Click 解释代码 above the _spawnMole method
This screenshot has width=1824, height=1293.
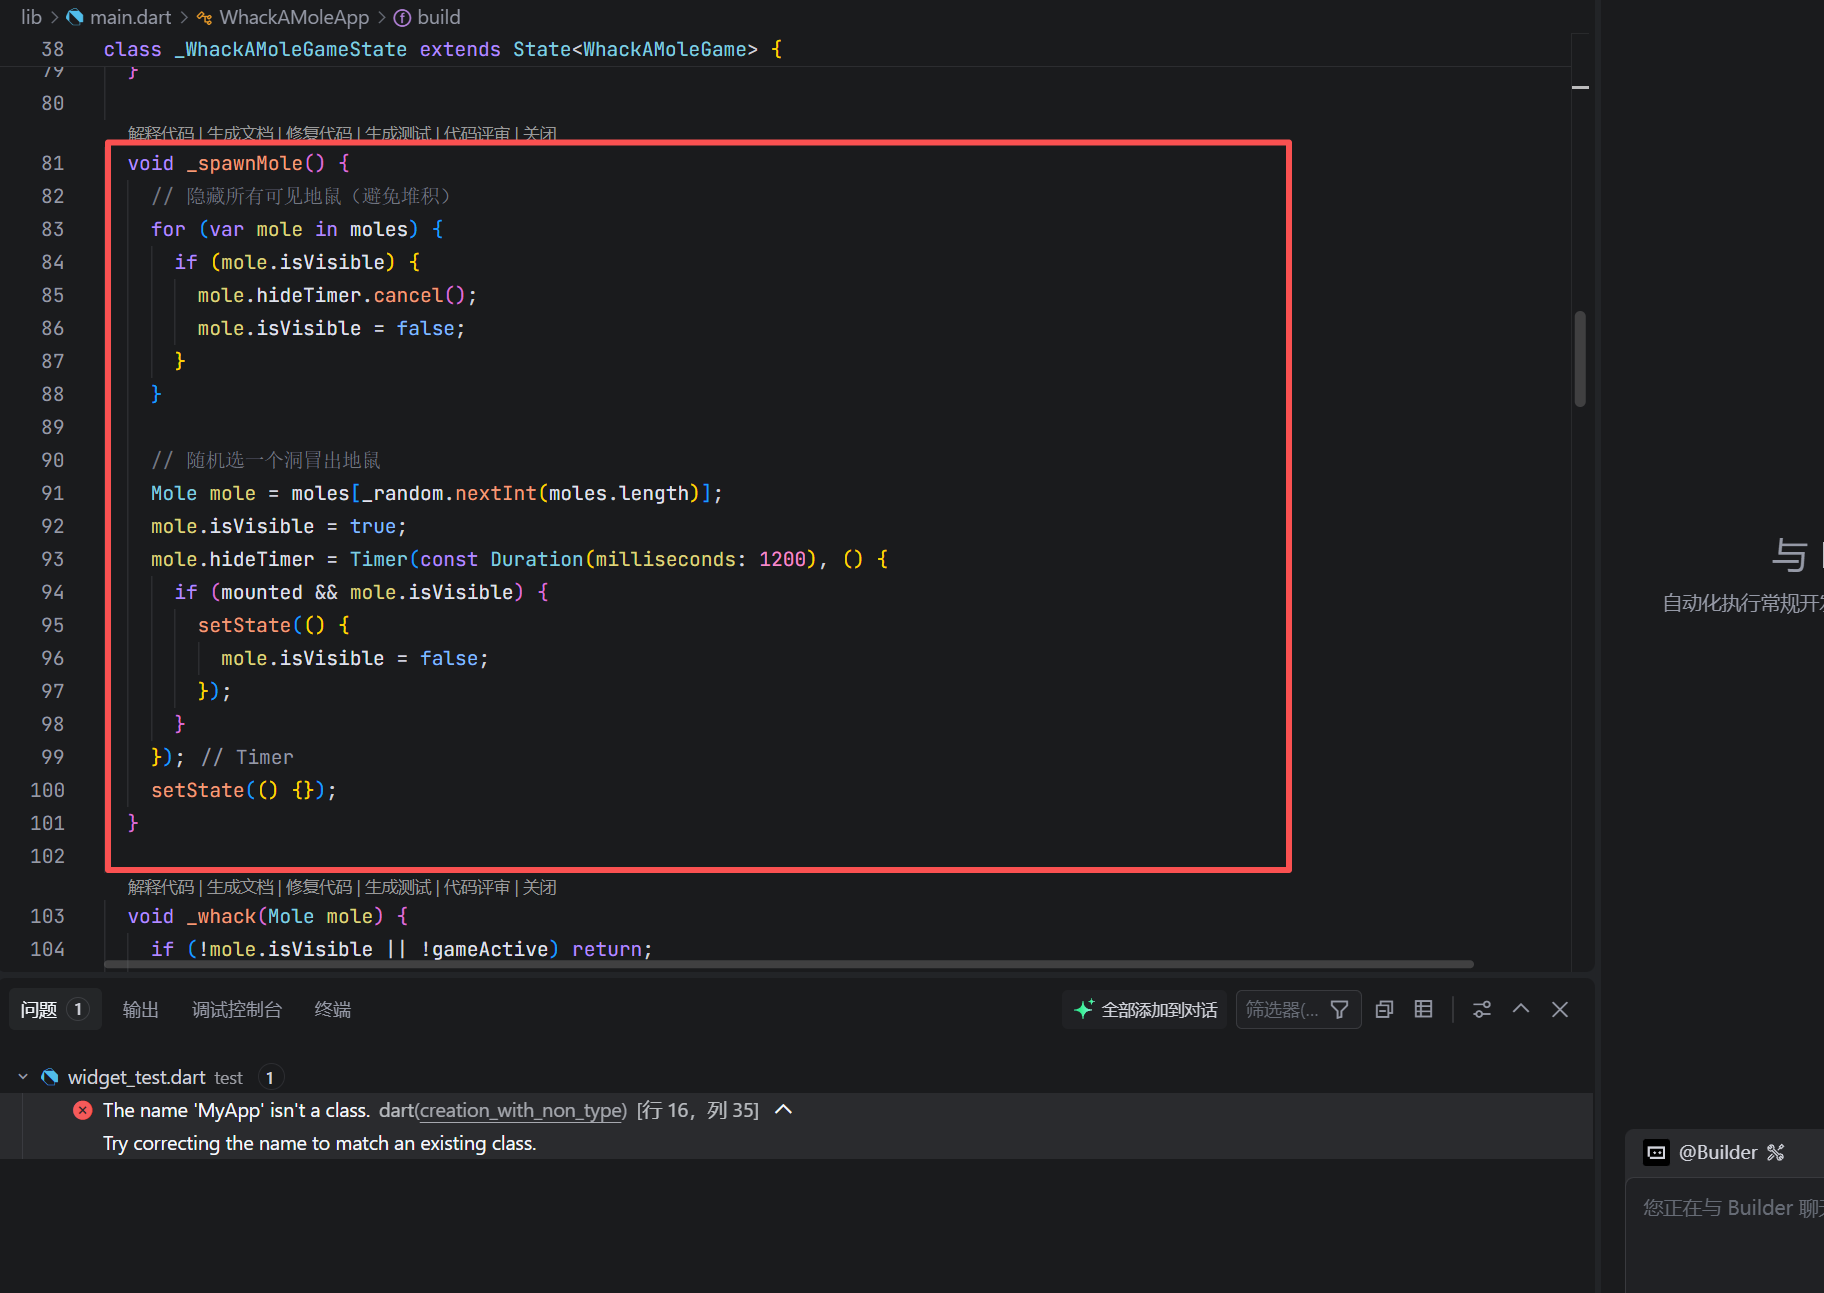point(161,133)
